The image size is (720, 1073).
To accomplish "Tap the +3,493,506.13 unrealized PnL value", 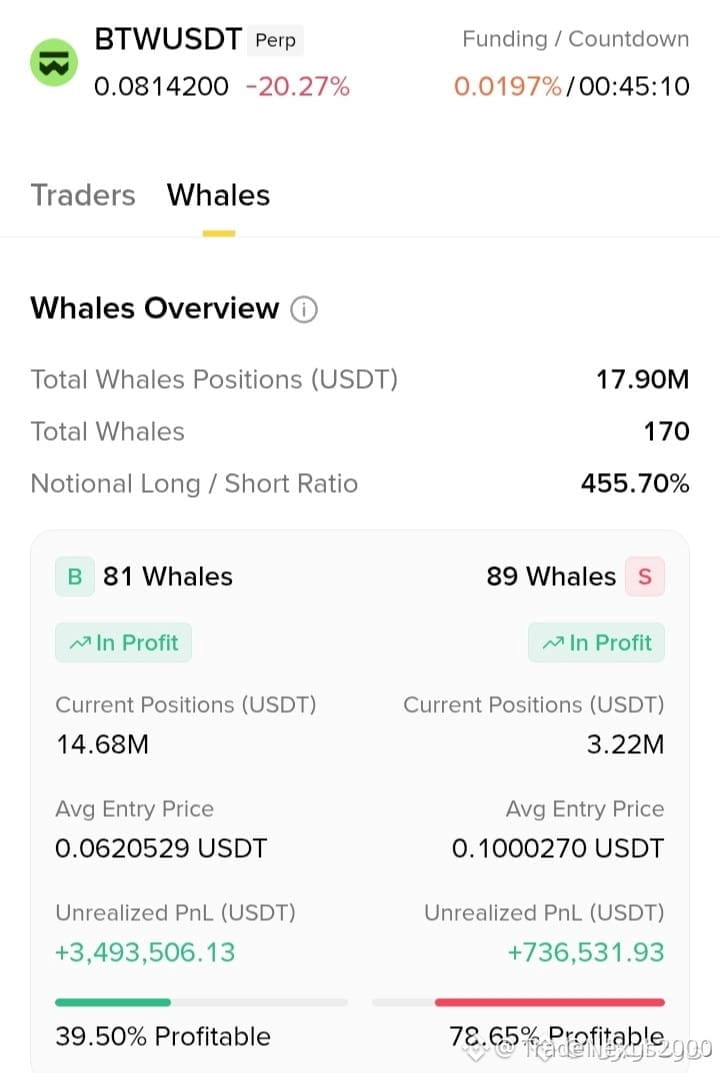I will click(x=145, y=953).
